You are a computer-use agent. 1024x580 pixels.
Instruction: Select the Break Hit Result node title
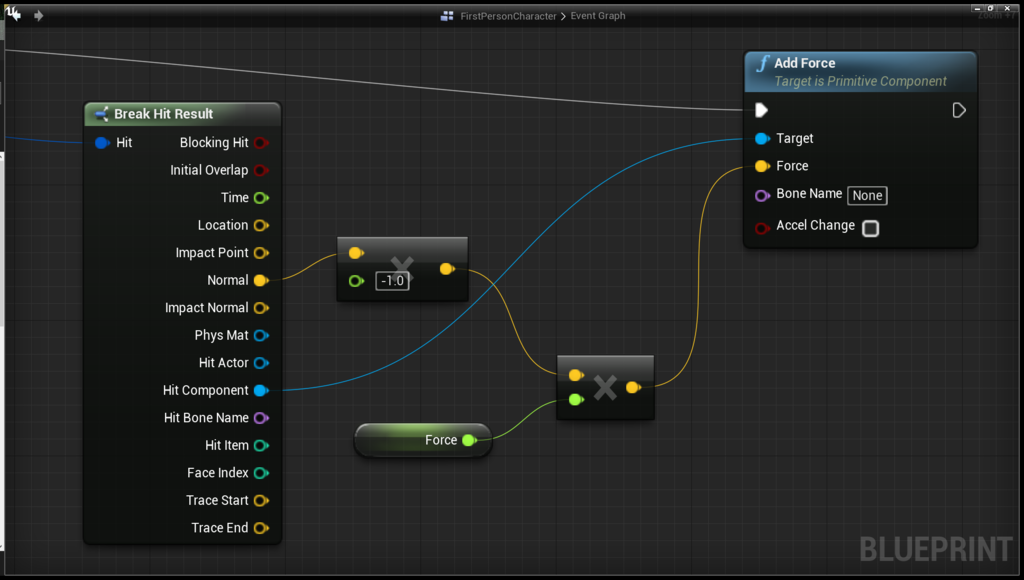[x=163, y=114]
